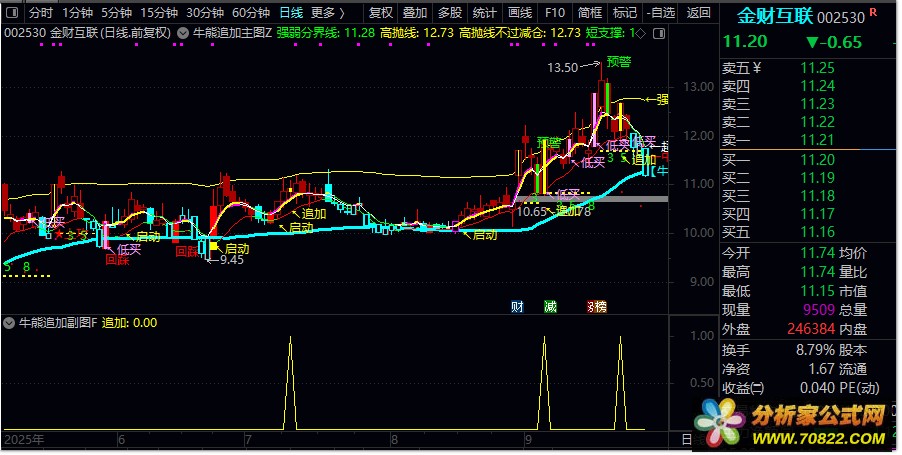Click the 牛熊追加副图F indicator label
902x455 pixels.
pos(58,323)
